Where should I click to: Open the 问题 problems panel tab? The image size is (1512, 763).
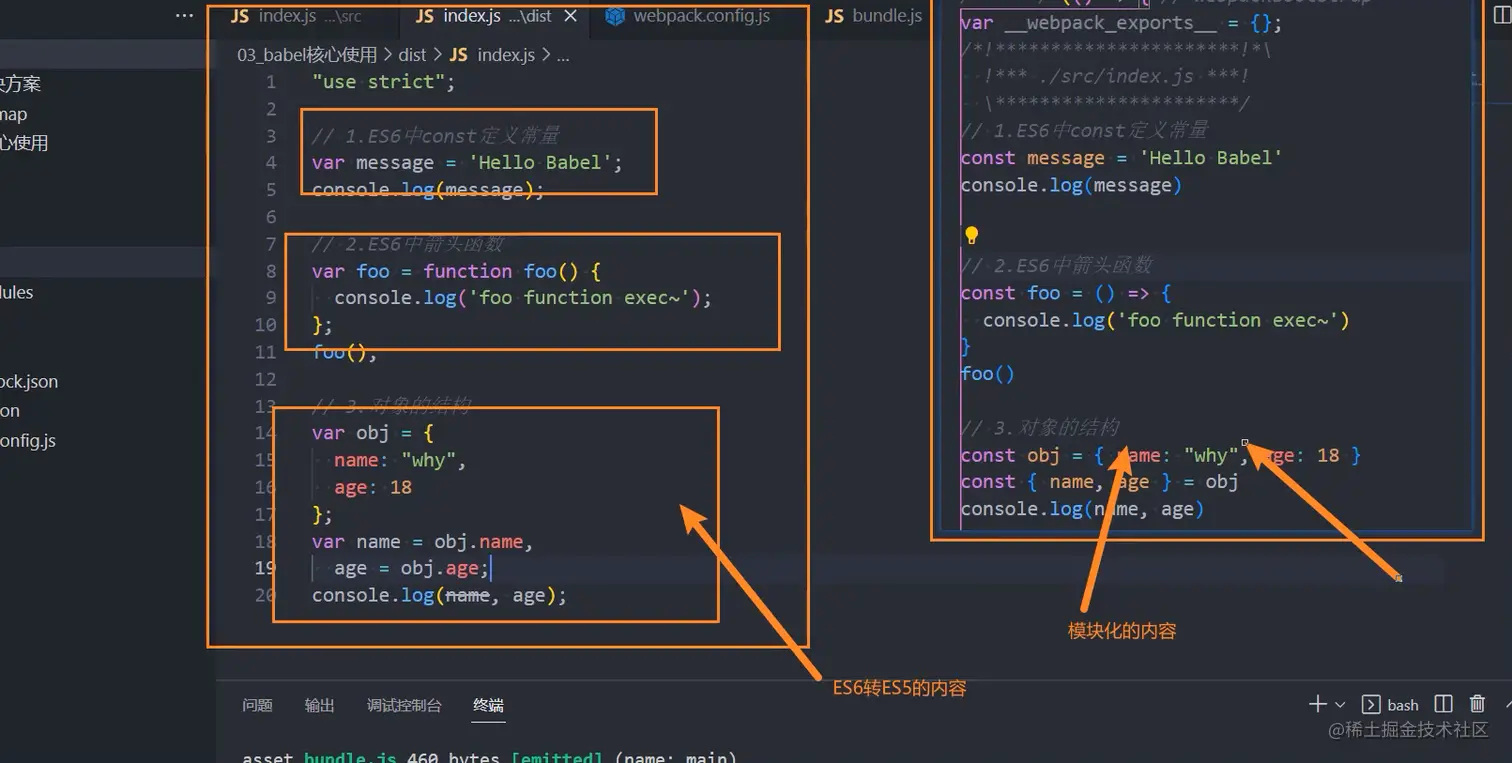pyautogui.click(x=257, y=705)
